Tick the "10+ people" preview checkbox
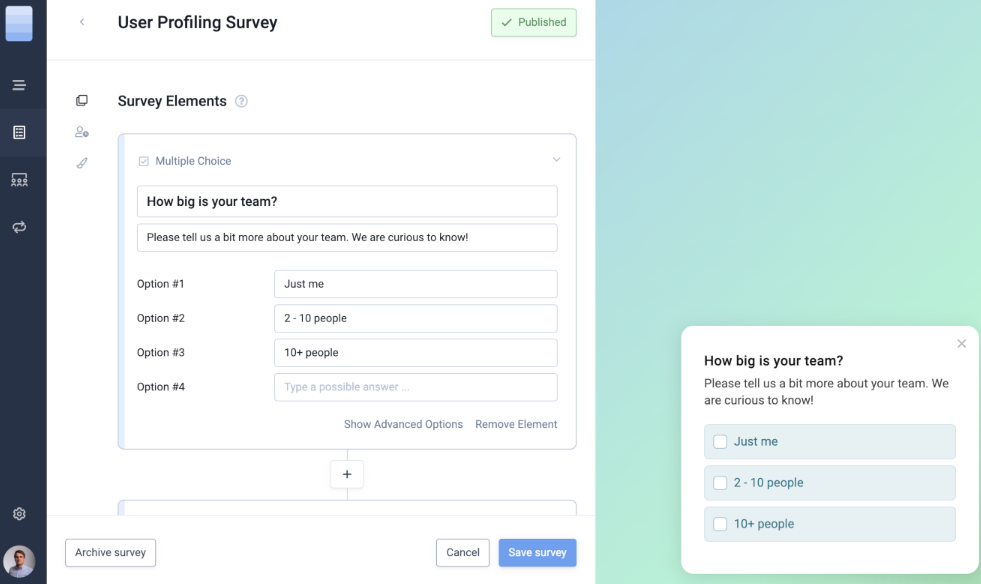The height and width of the screenshot is (584, 981). click(720, 523)
